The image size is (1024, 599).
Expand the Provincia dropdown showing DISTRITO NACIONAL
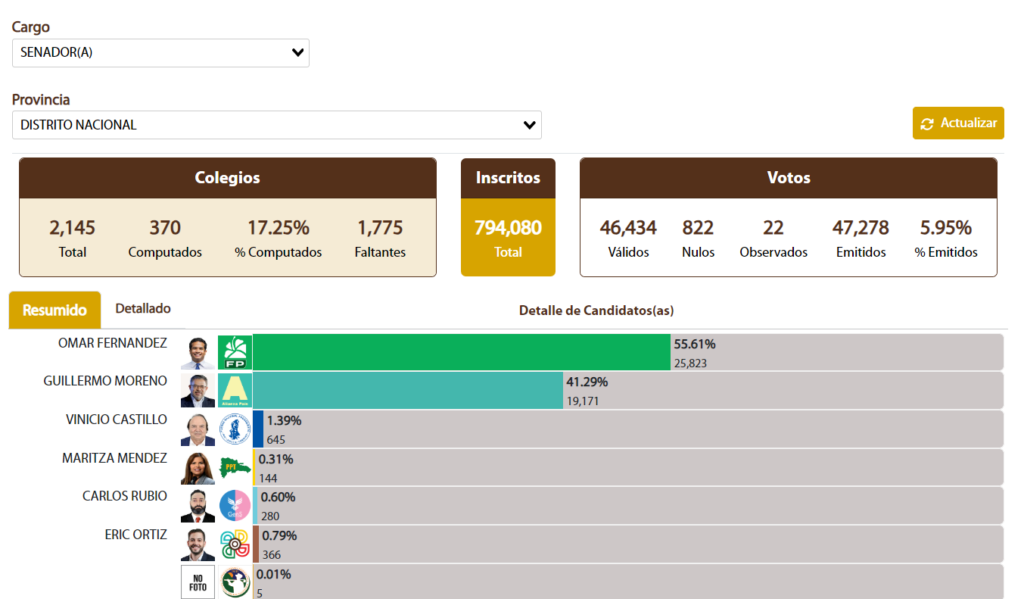coord(276,125)
